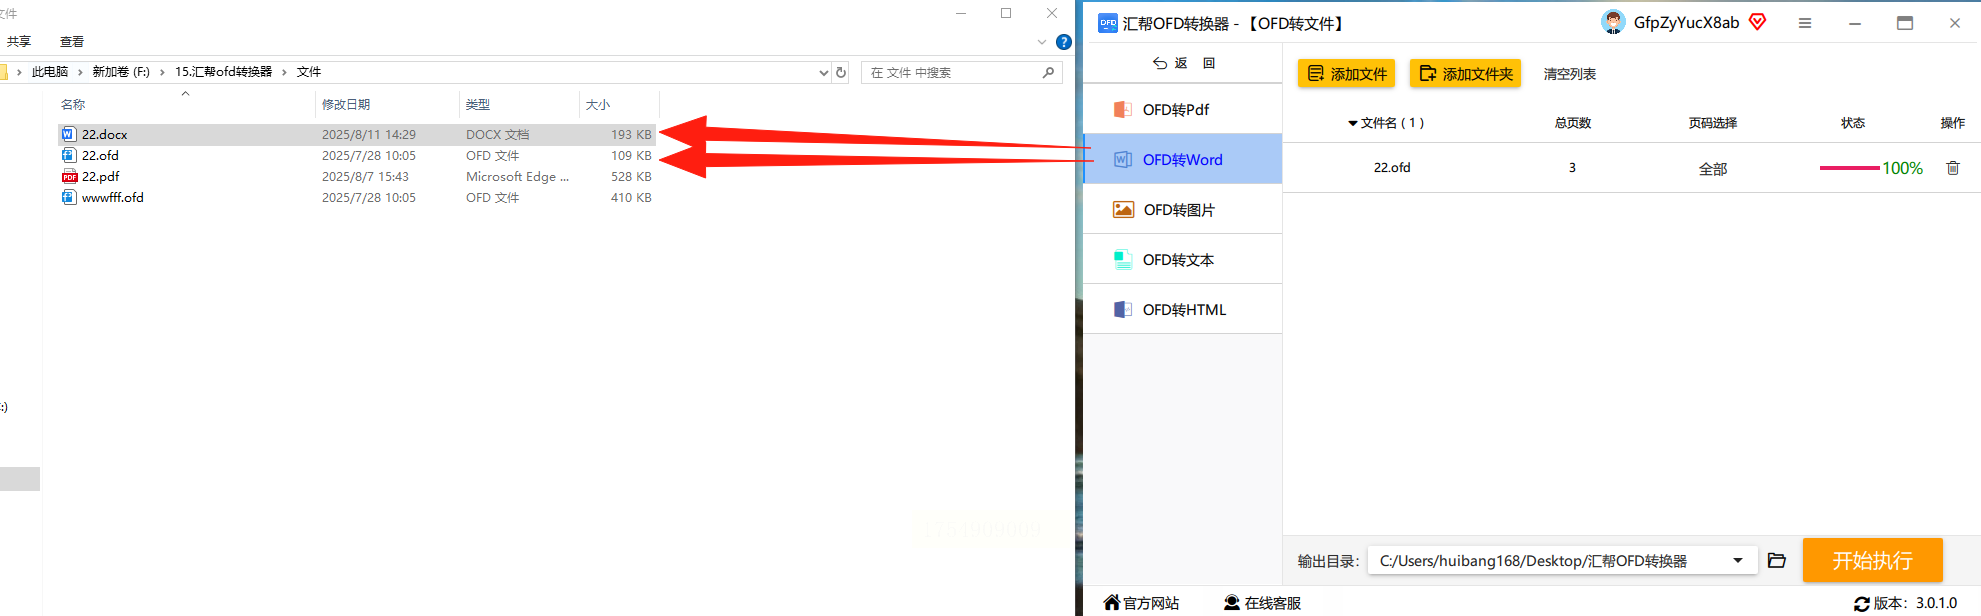Click the 添加文件 button
The image size is (1981, 616).
pos(1347,74)
